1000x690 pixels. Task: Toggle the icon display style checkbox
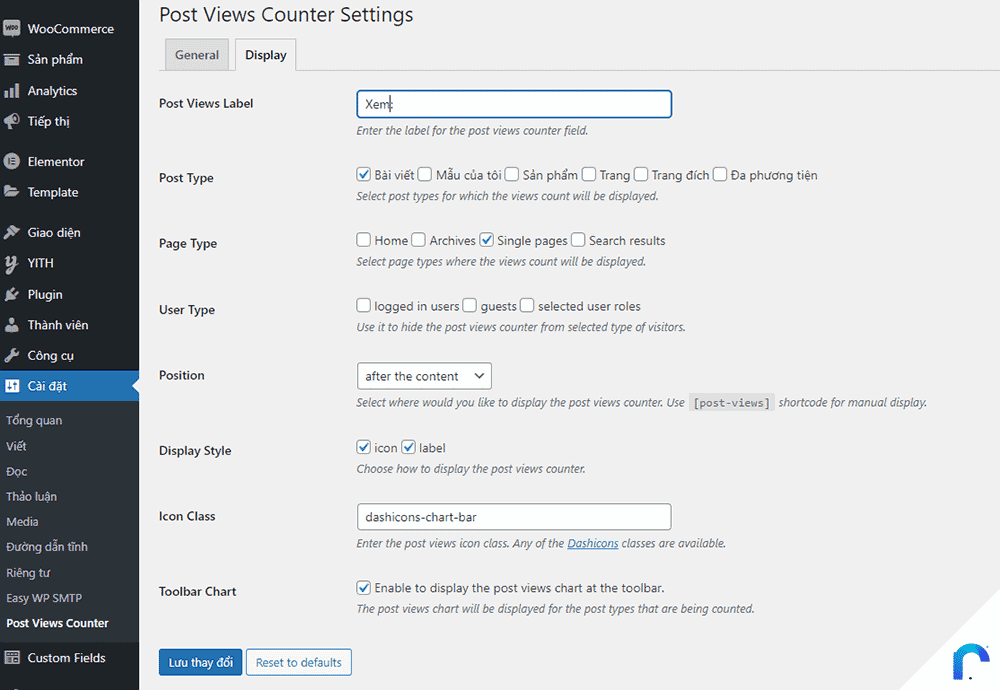364,447
